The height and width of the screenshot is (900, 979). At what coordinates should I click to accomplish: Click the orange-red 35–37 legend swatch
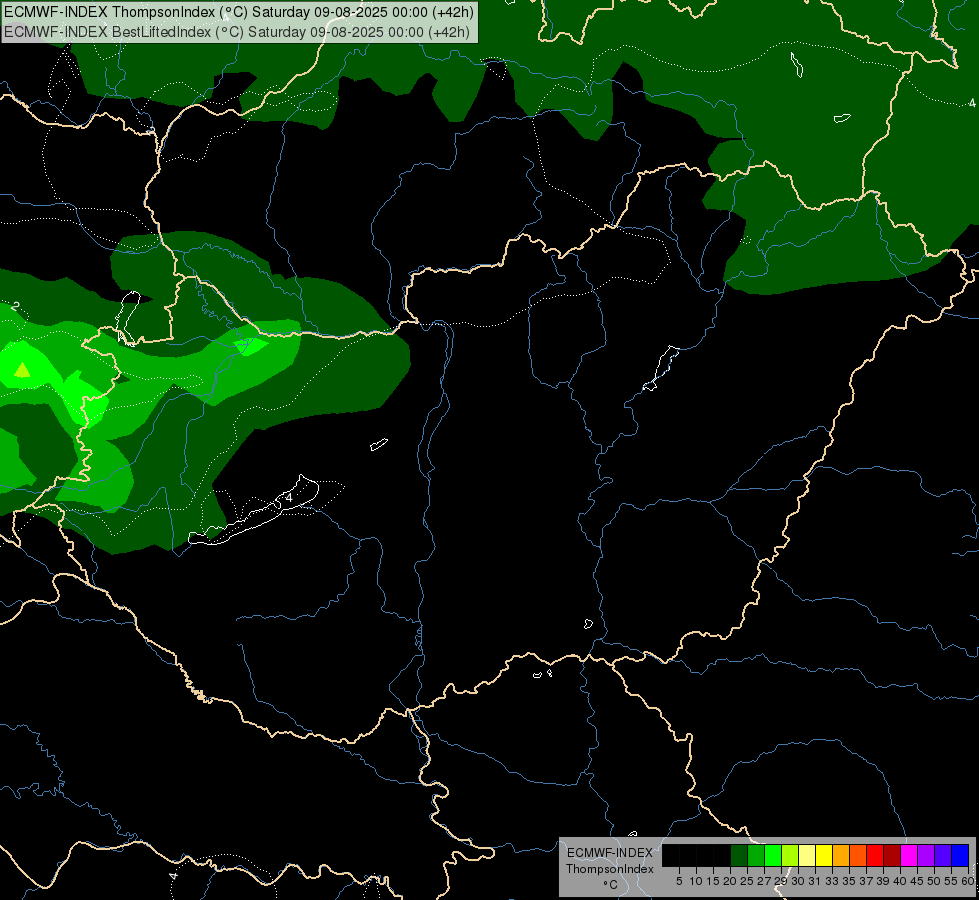coord(858,855)
